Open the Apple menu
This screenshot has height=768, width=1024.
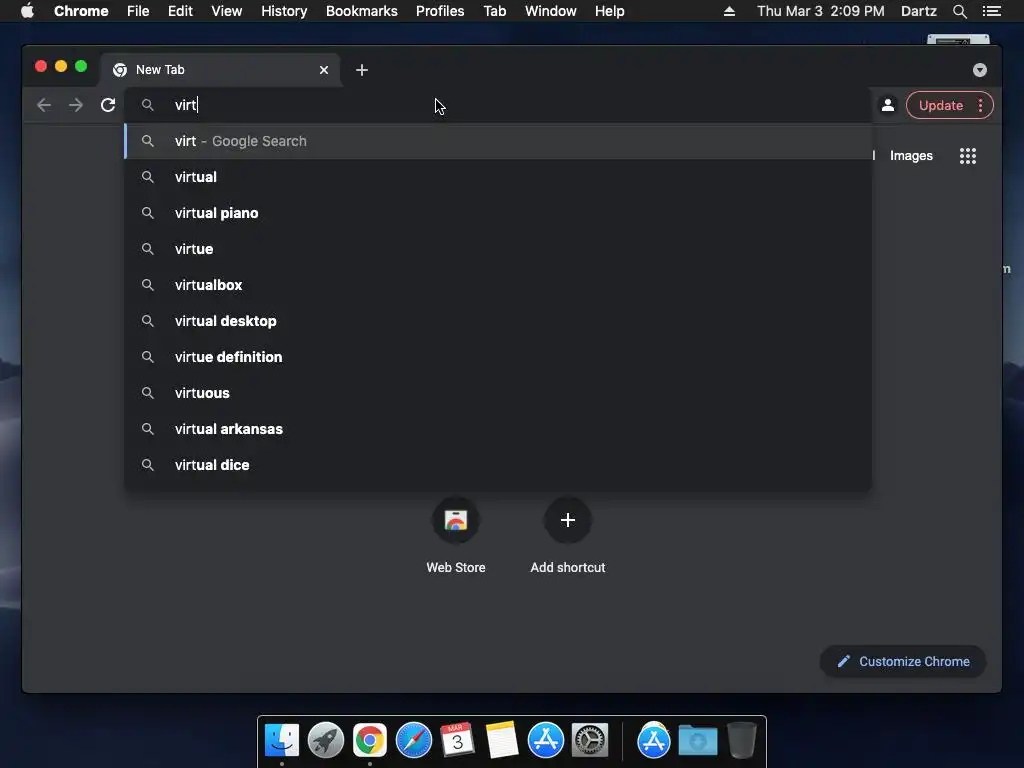point(27,11)
